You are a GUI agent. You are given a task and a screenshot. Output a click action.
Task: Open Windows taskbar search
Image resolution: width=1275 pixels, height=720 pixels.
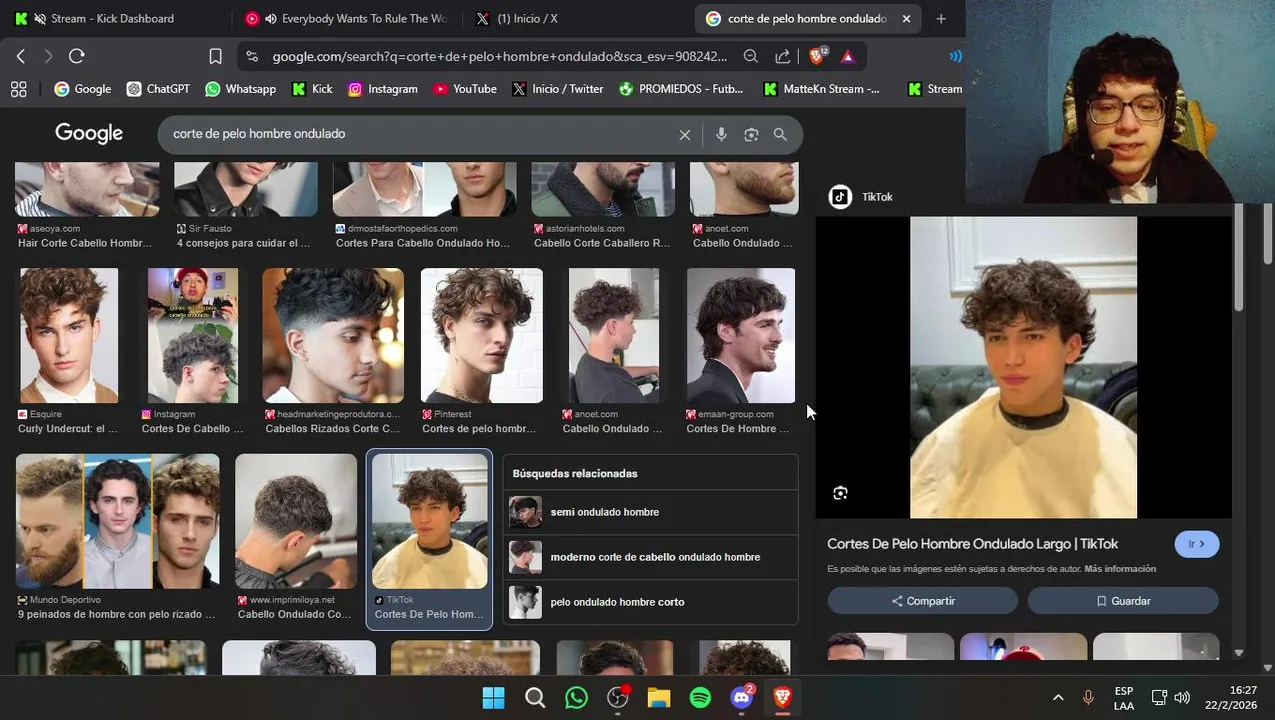[x=535, y=698]
